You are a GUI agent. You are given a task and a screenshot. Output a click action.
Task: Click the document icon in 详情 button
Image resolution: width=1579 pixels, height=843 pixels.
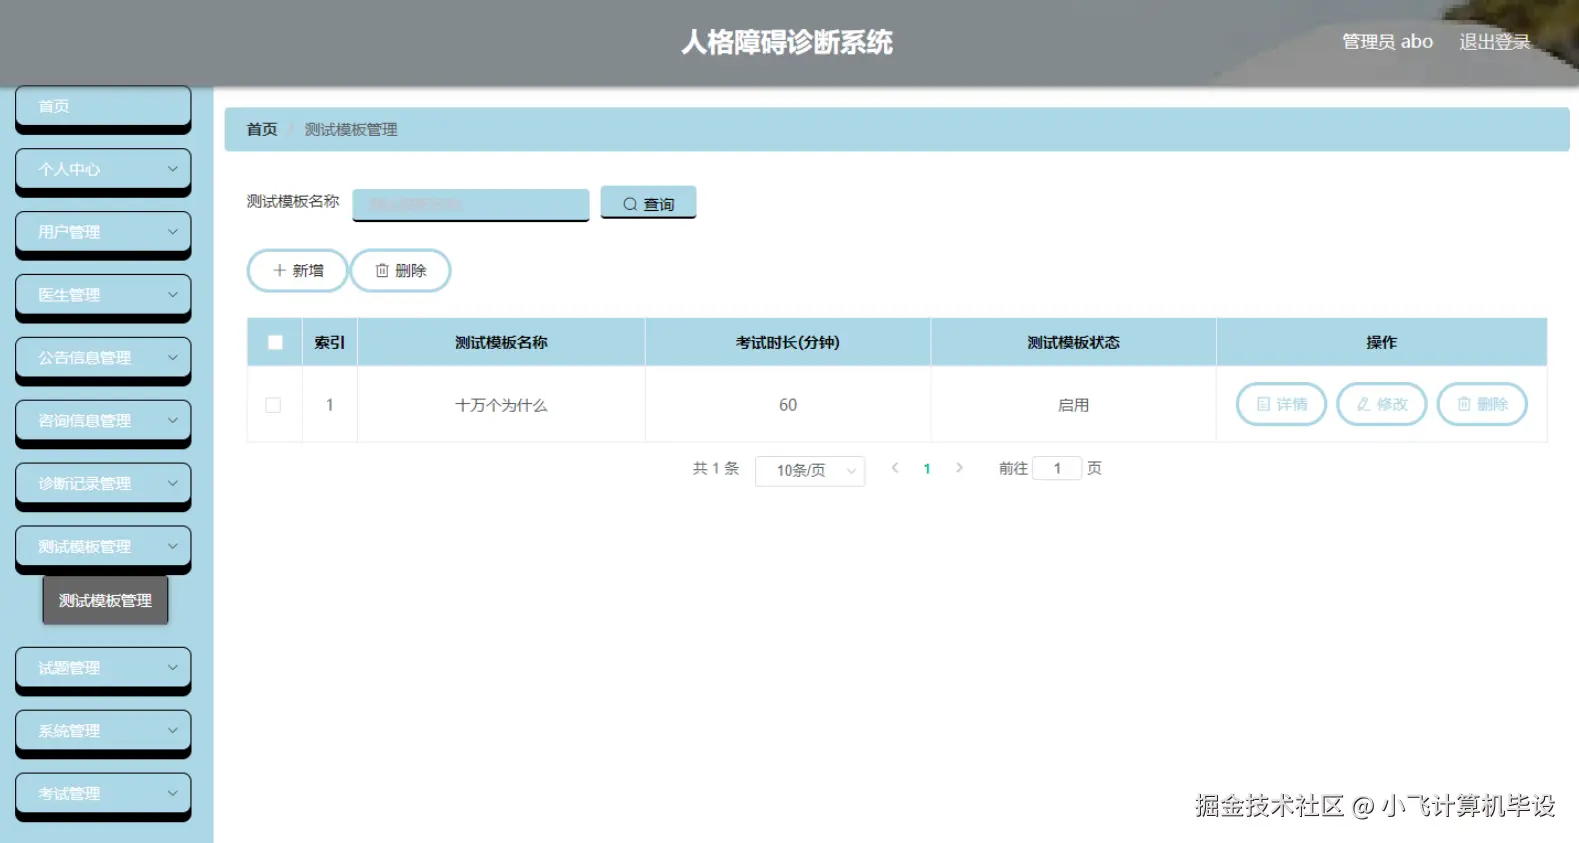pyautogui.click(x=1264, y=404)
